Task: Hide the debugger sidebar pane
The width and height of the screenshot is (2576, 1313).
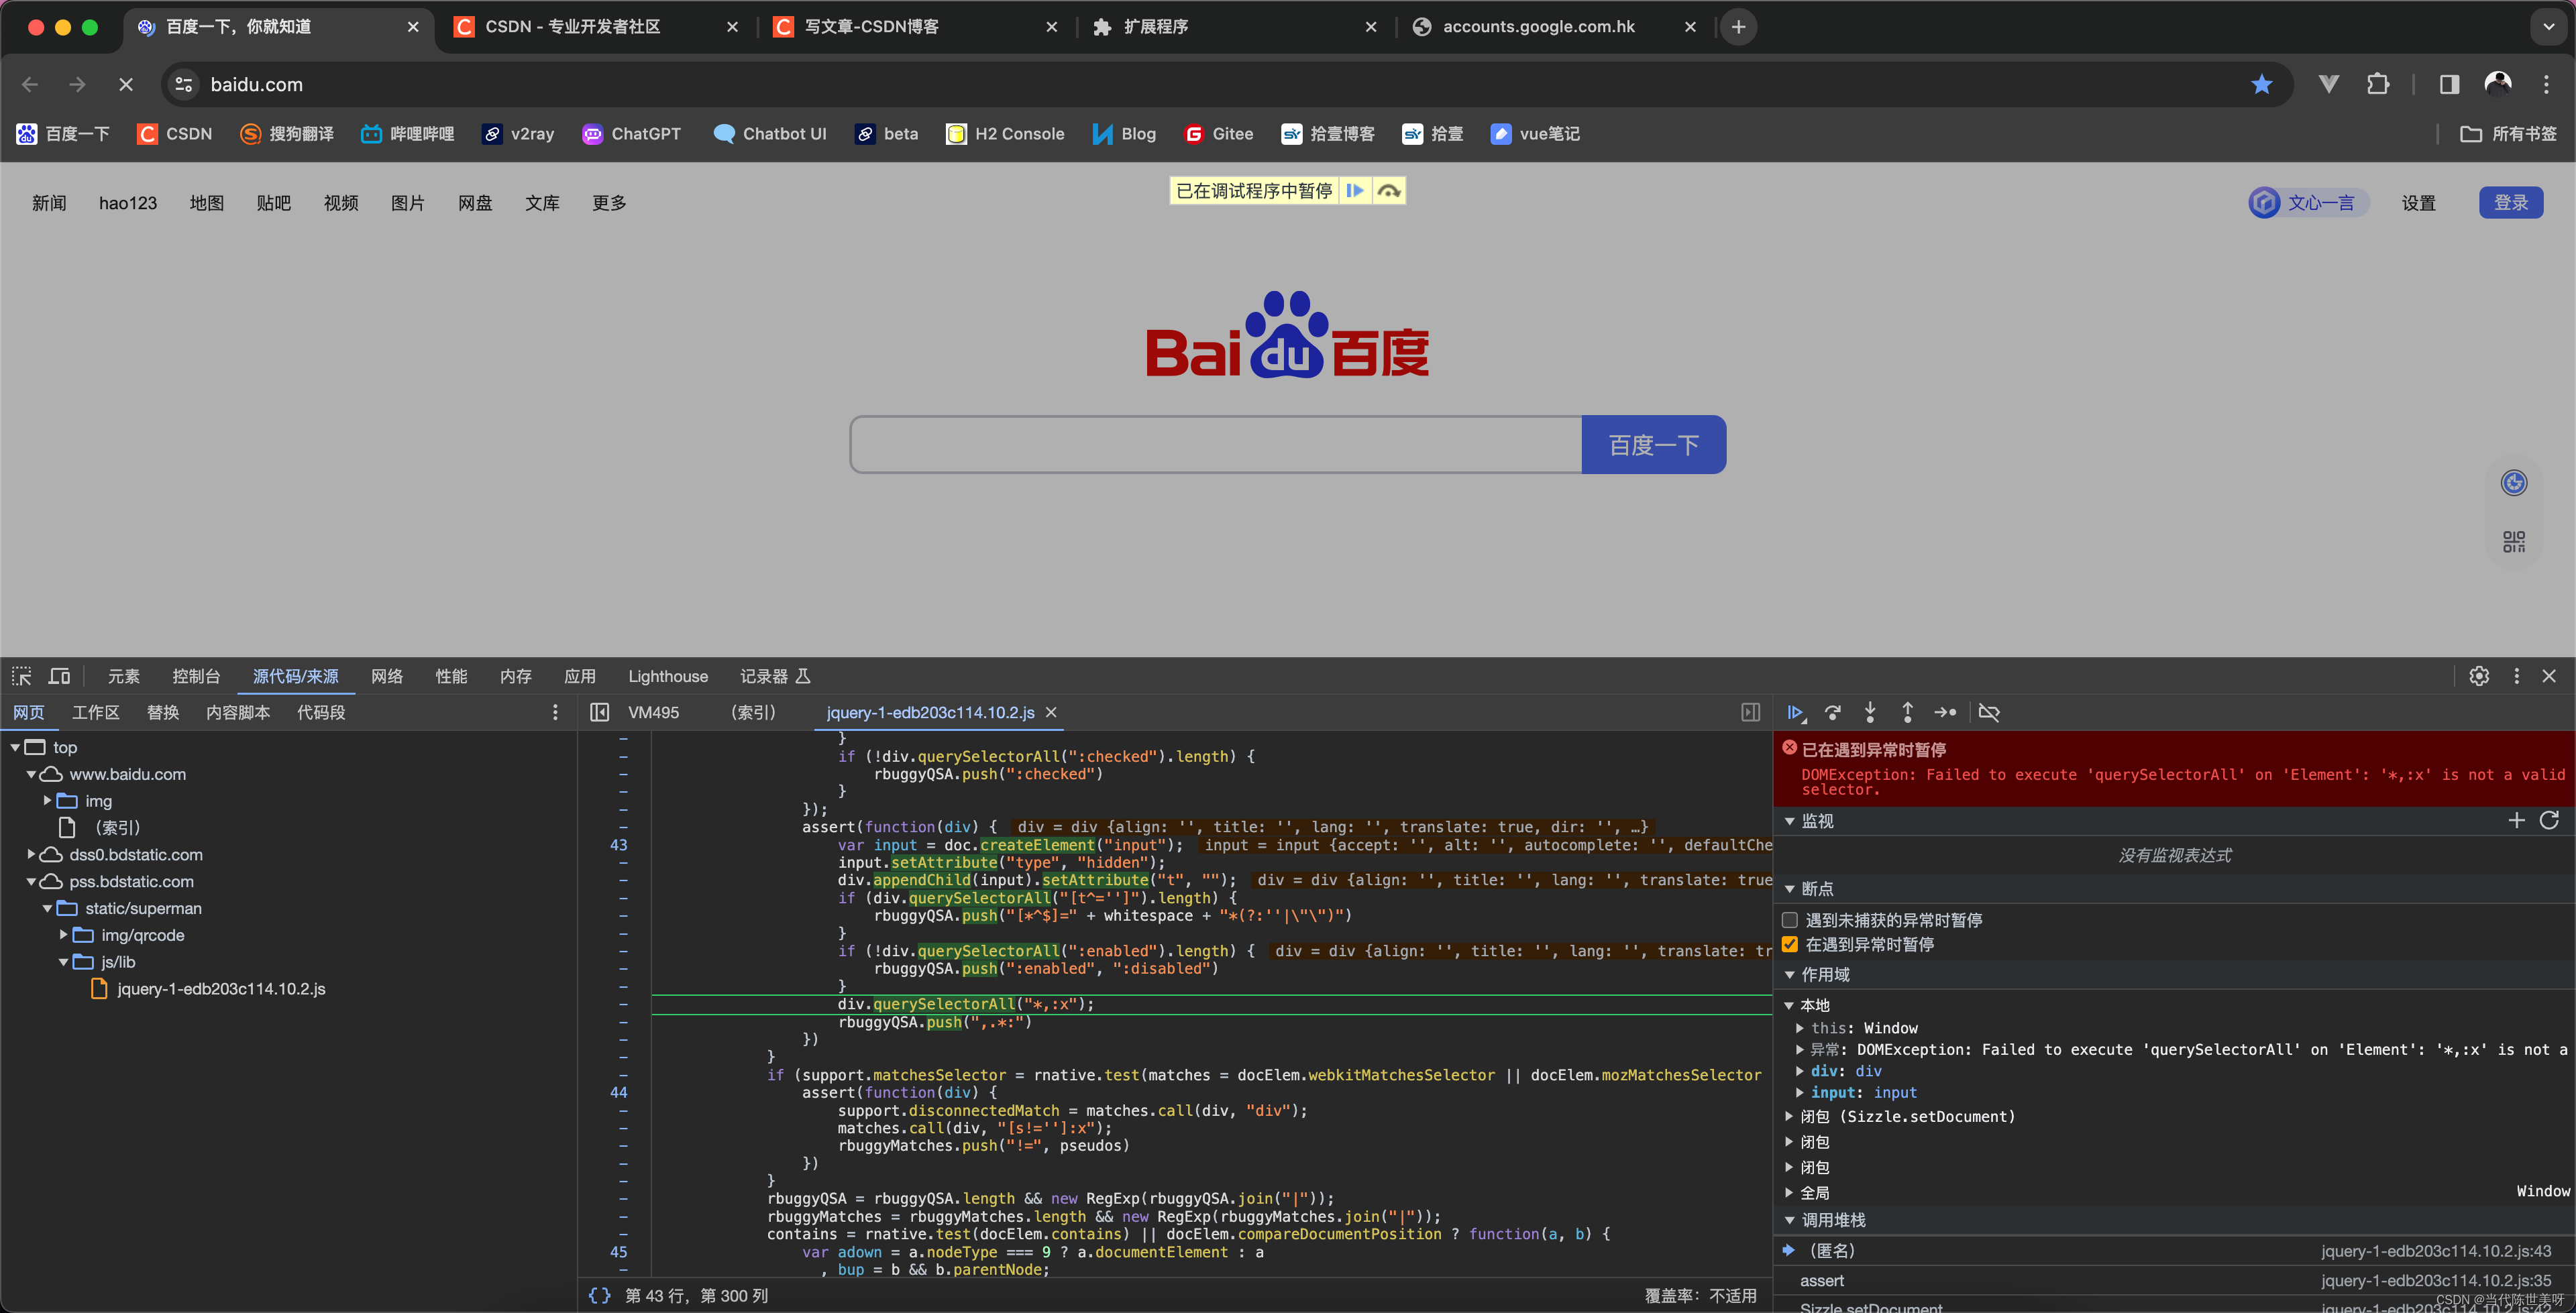Action: (1750, 712)
